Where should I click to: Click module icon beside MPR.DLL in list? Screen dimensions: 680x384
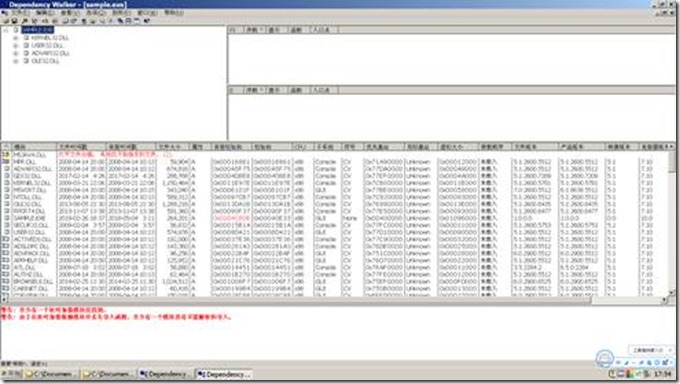click(6, 161)
